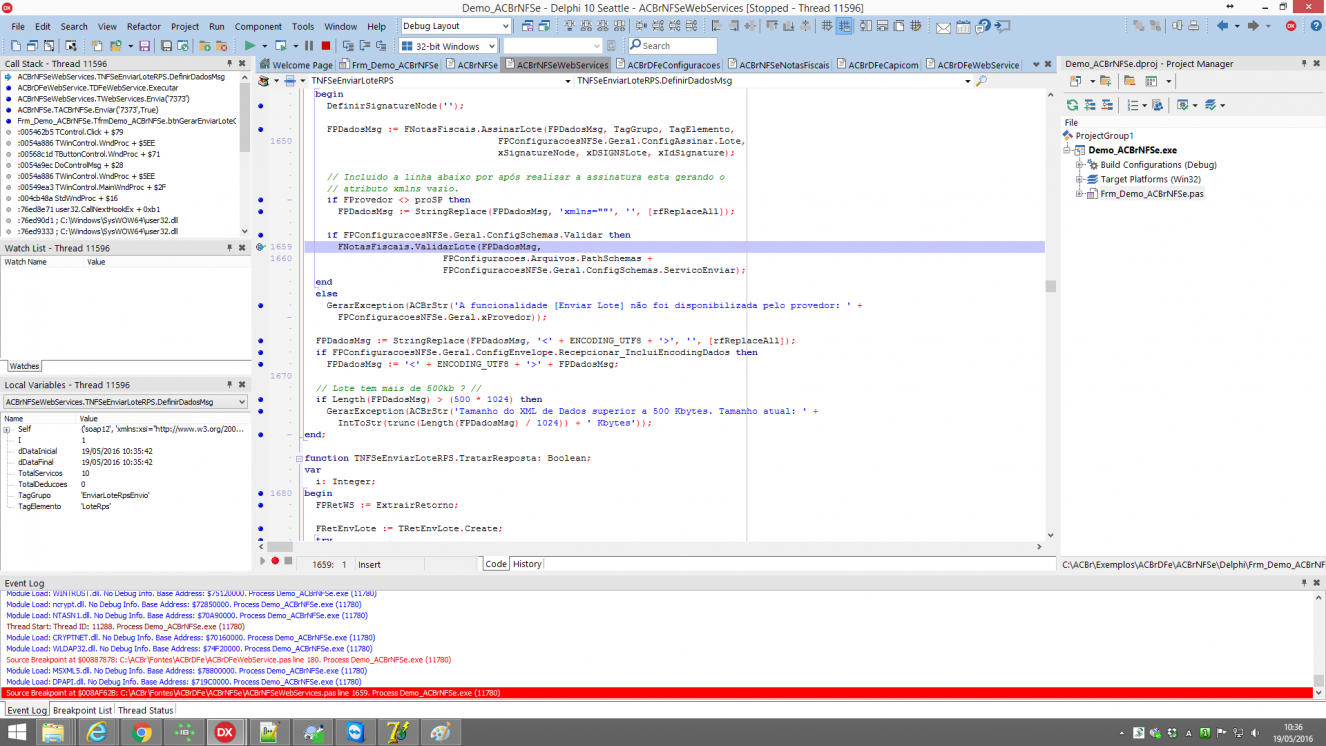Click the Save Desktop layout icon
Screen dimensions: 1326x746
pos(527,26)
